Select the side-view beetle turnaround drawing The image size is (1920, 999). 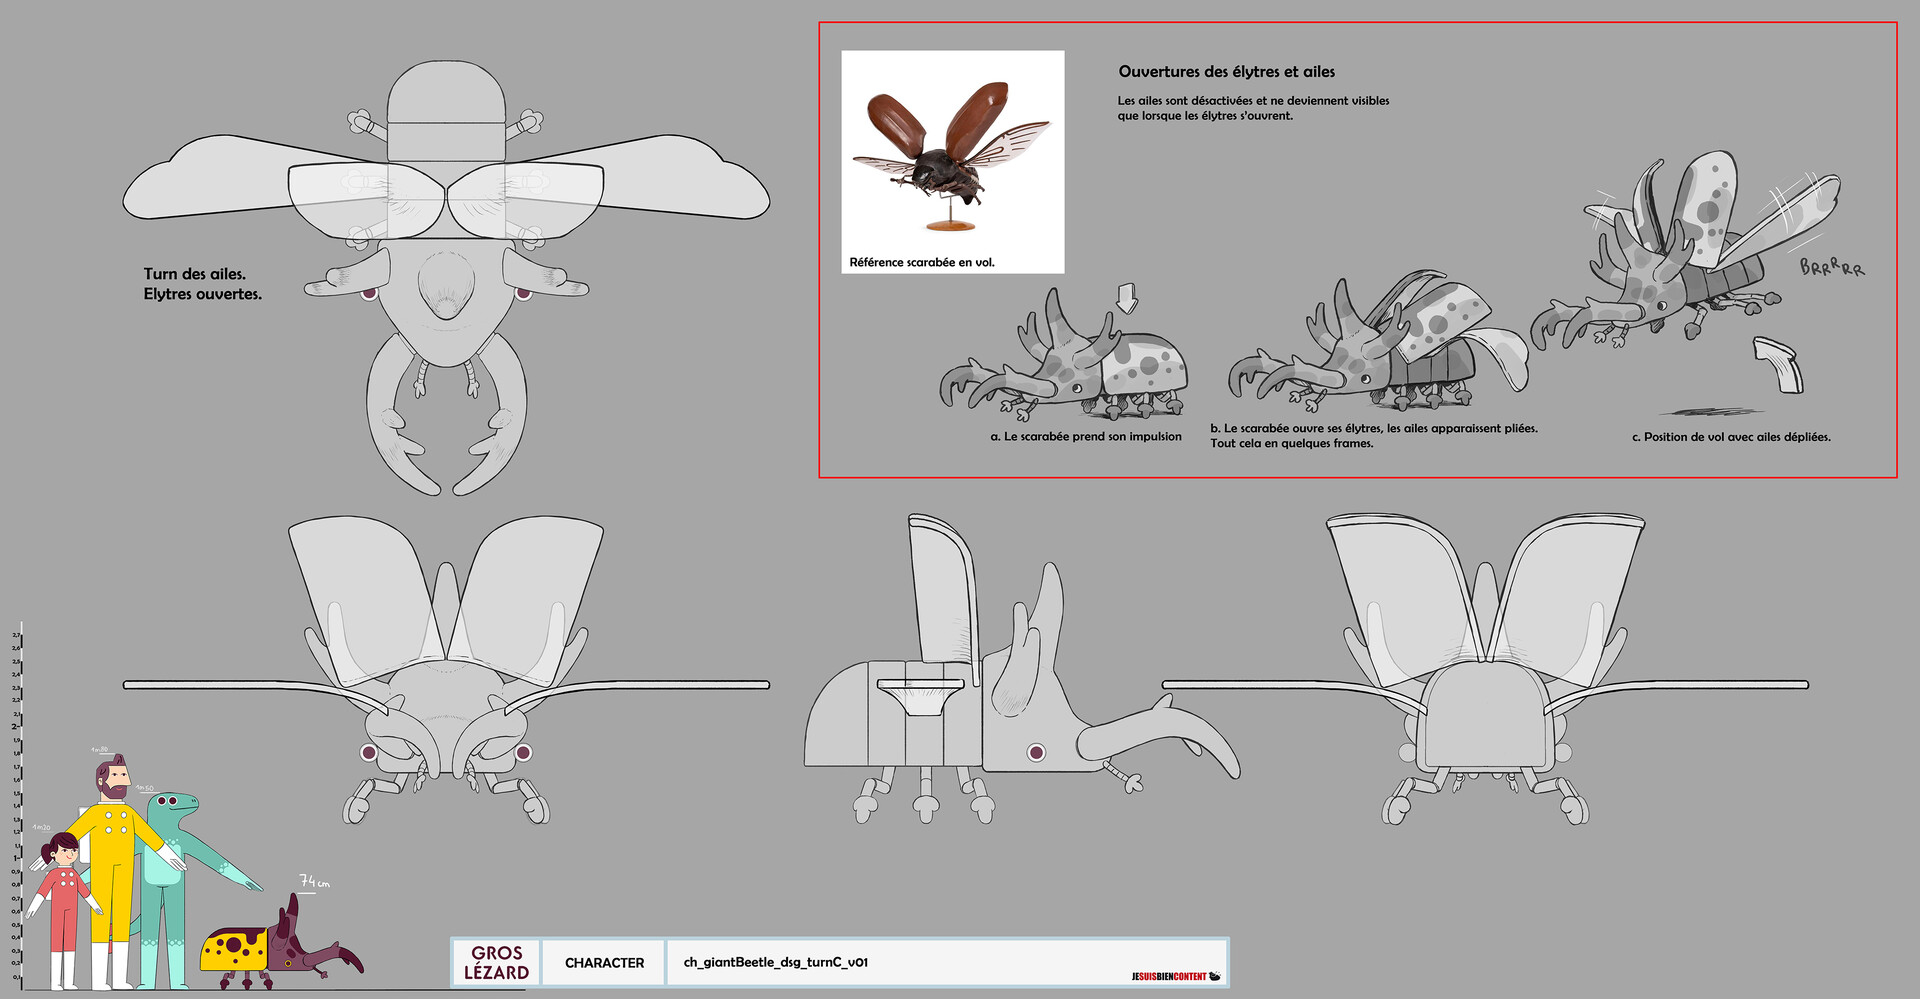coord(1022,669)
